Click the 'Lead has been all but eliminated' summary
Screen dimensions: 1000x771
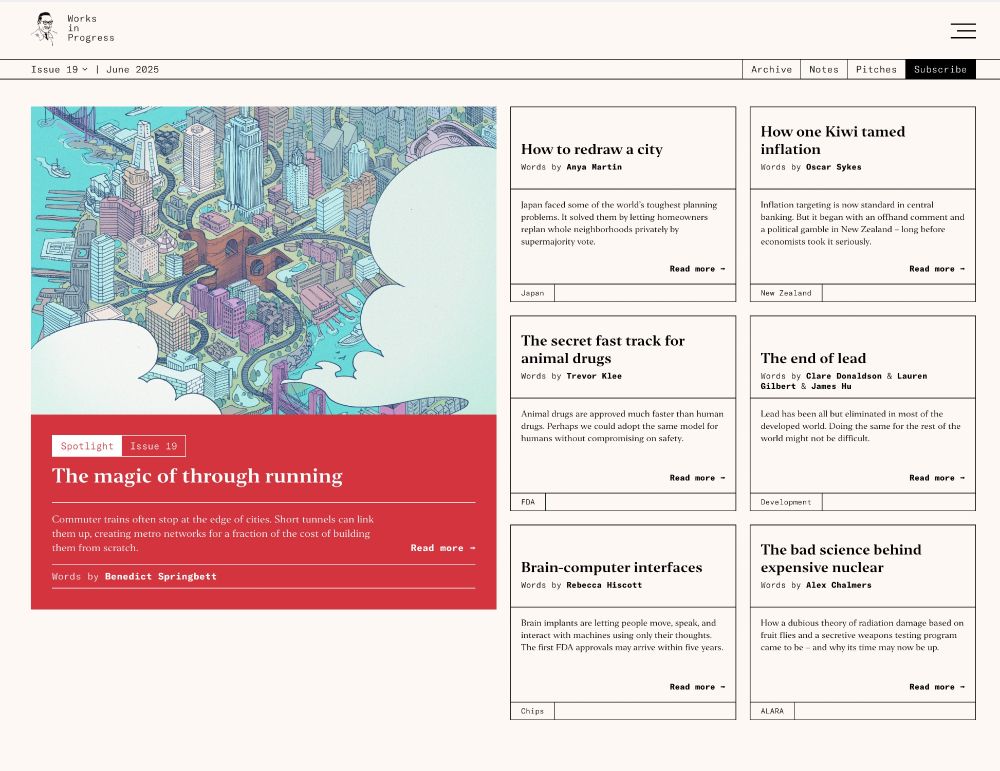[860, 426]
